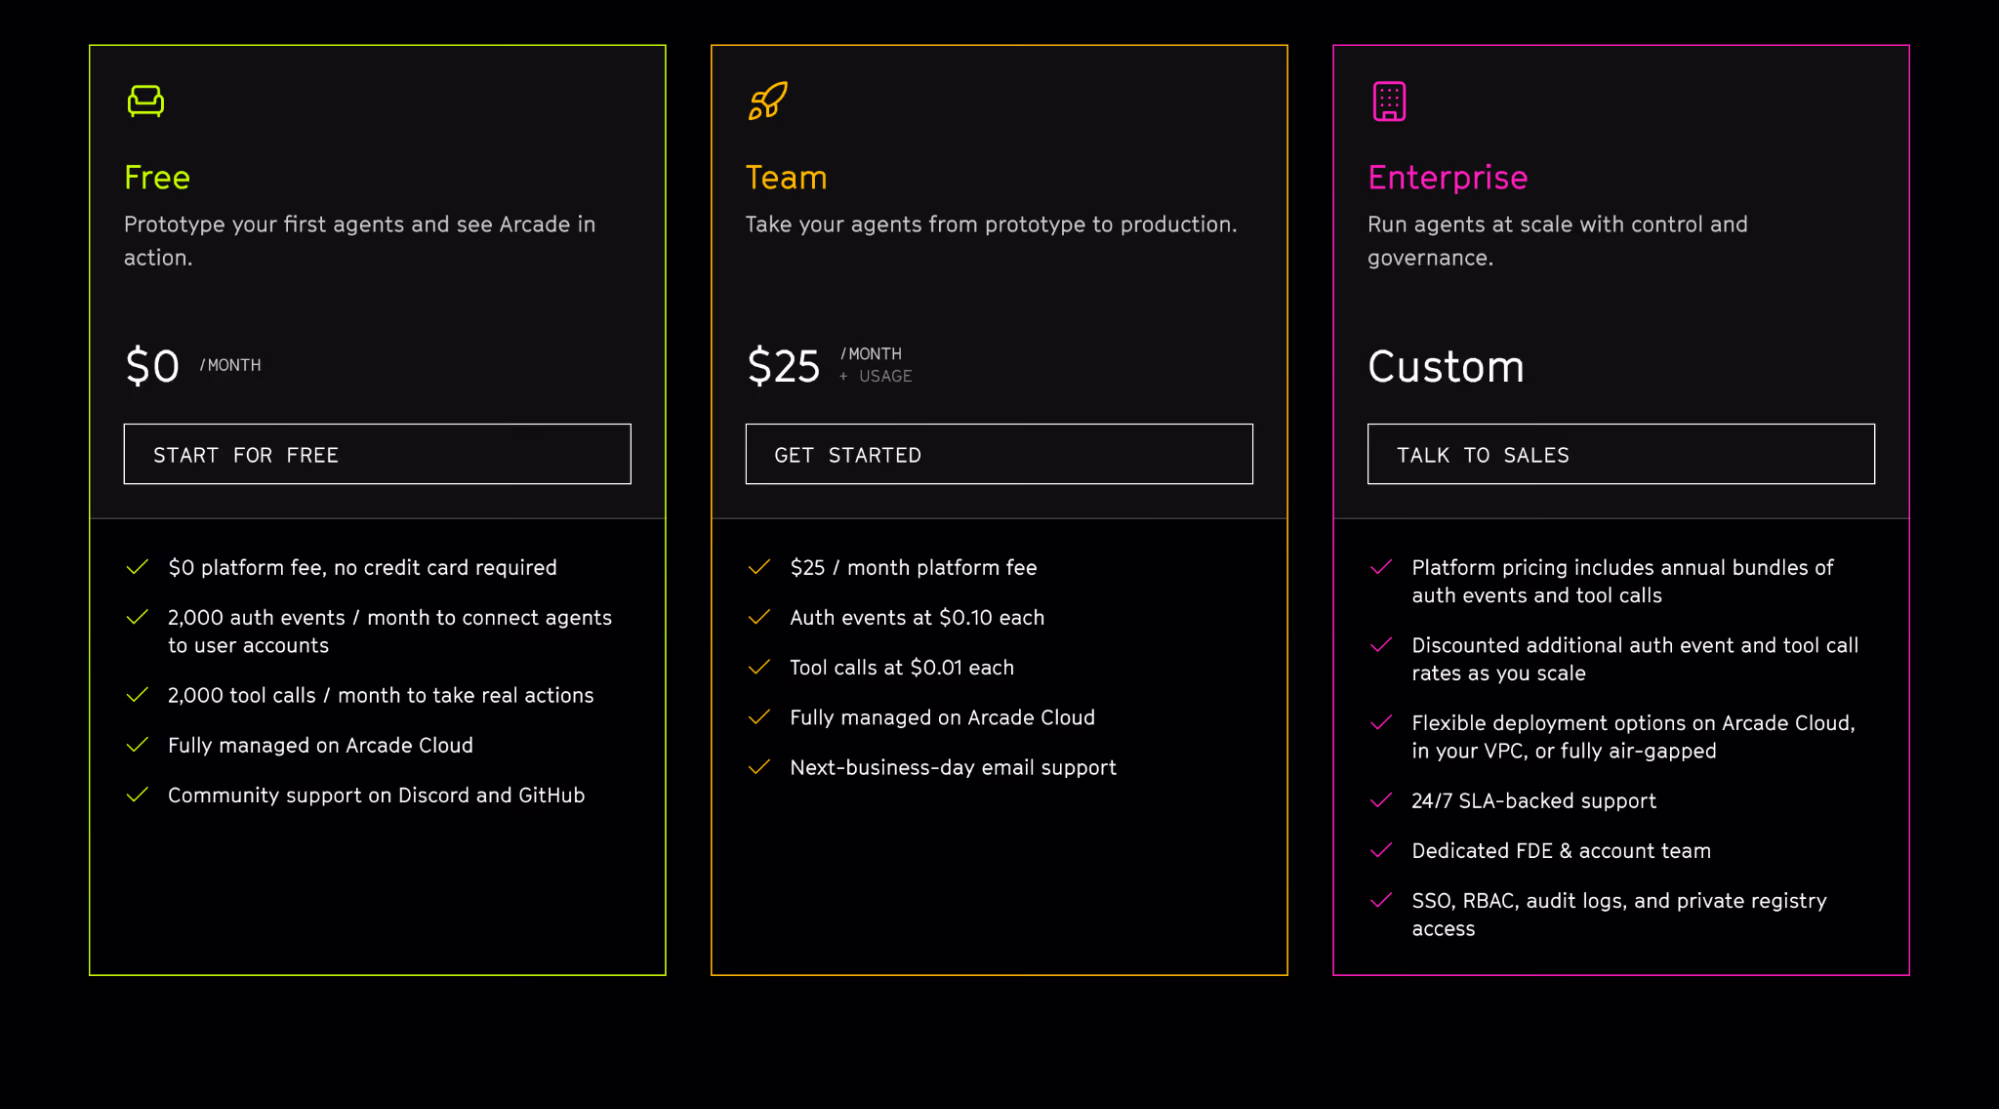The height and width of the screenshot is (1109, 1999).
Task: Click the '+ USAGE' label
Action: 875,376
